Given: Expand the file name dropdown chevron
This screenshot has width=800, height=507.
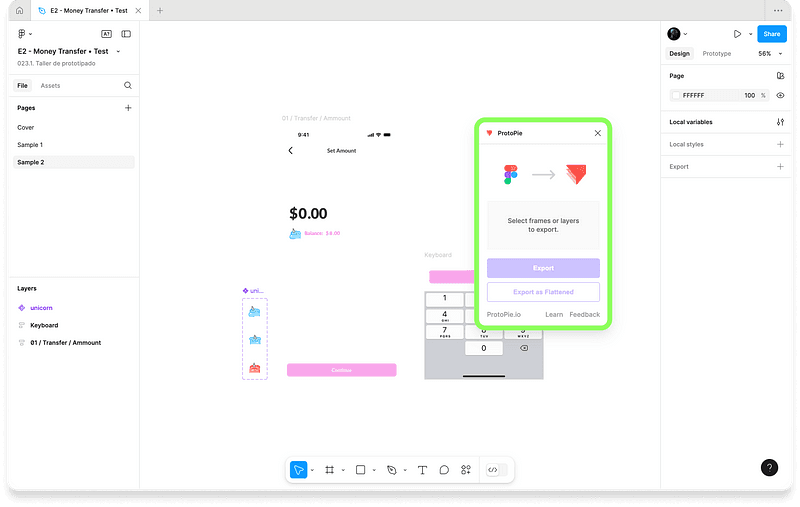Looking at the screenshot, I should [x=118, y=52].
